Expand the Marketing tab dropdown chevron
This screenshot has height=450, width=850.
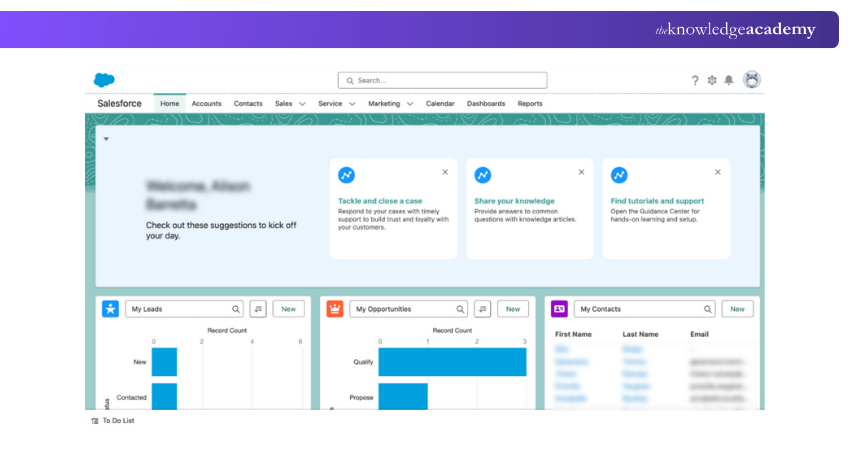point(410,104)
